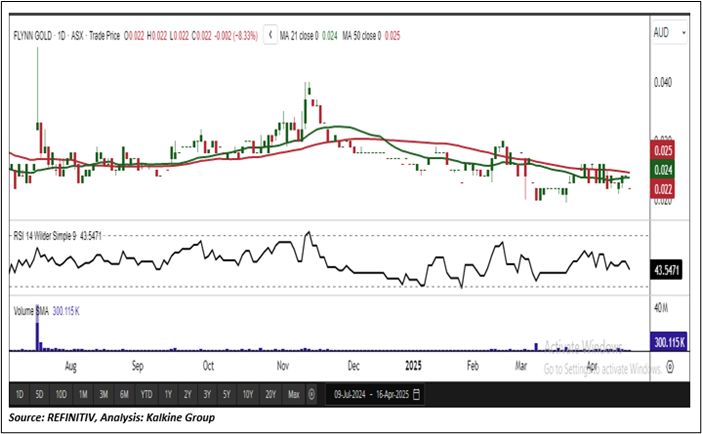Choose the YTD range option

coord(148,393)
